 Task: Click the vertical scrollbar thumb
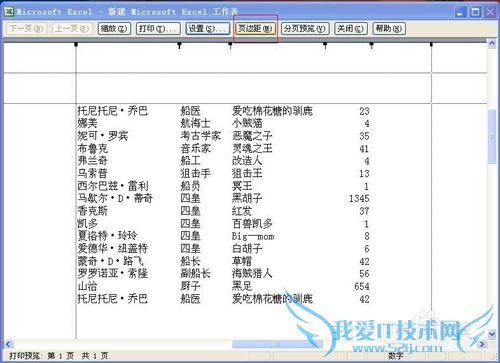tap(492, 137)
